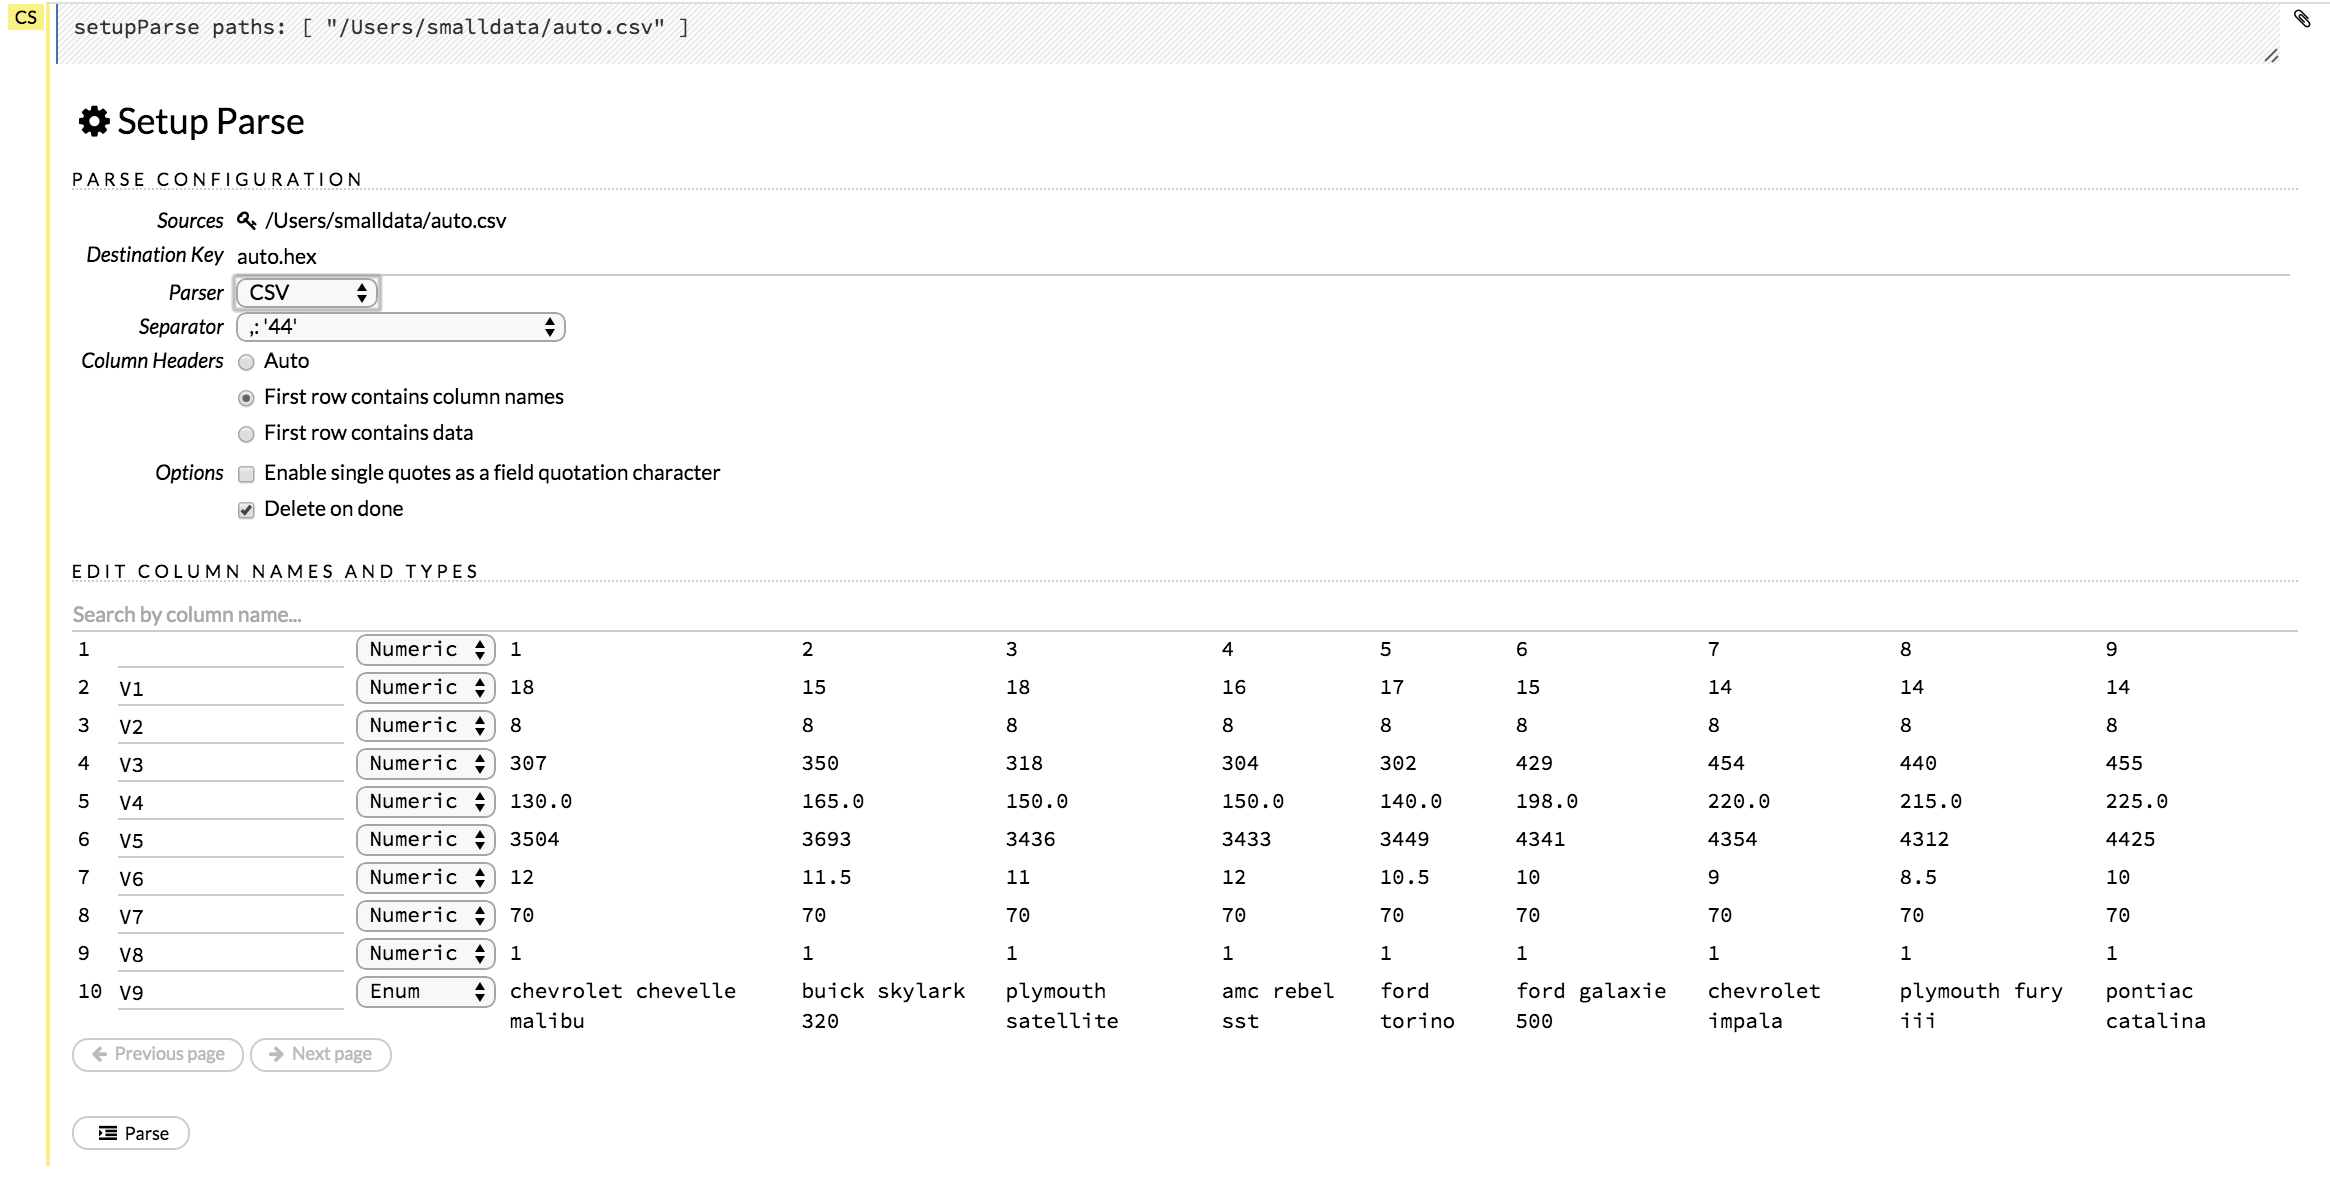Click the Parse button

point(130,1132)
